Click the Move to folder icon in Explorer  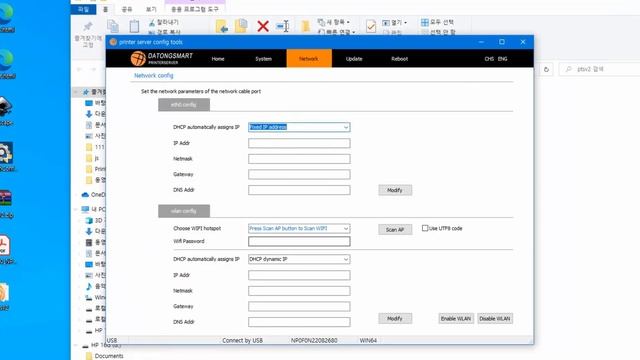tap(222, 27)
